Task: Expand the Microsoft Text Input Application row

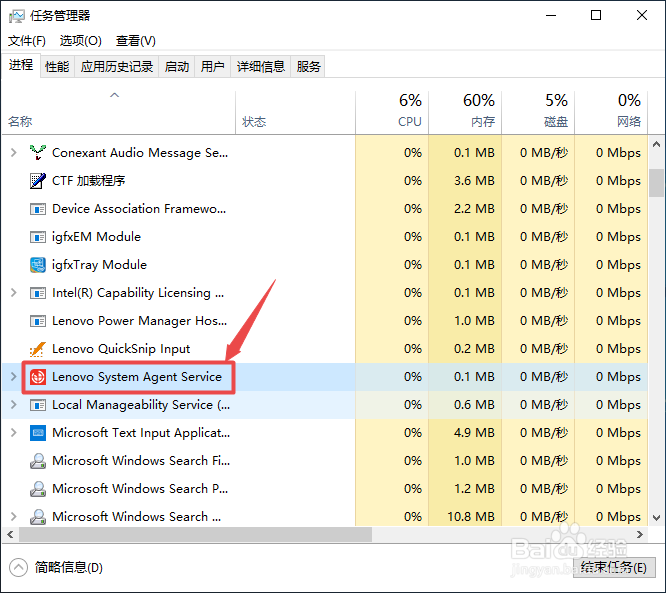Action: [14, 433]
